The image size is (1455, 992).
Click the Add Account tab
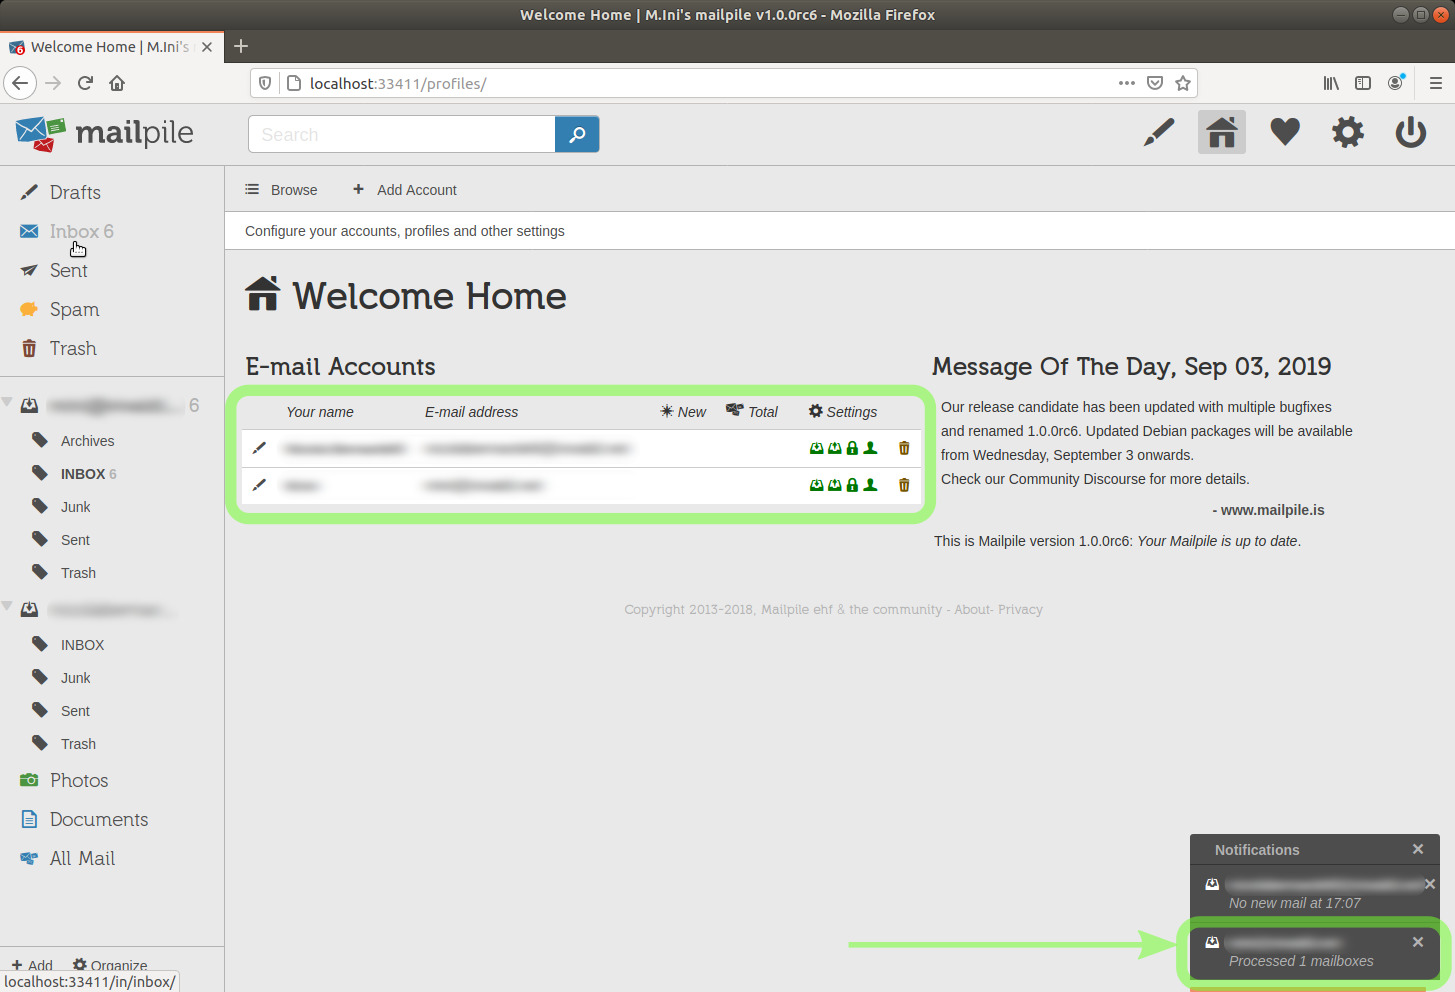point(405,190)
